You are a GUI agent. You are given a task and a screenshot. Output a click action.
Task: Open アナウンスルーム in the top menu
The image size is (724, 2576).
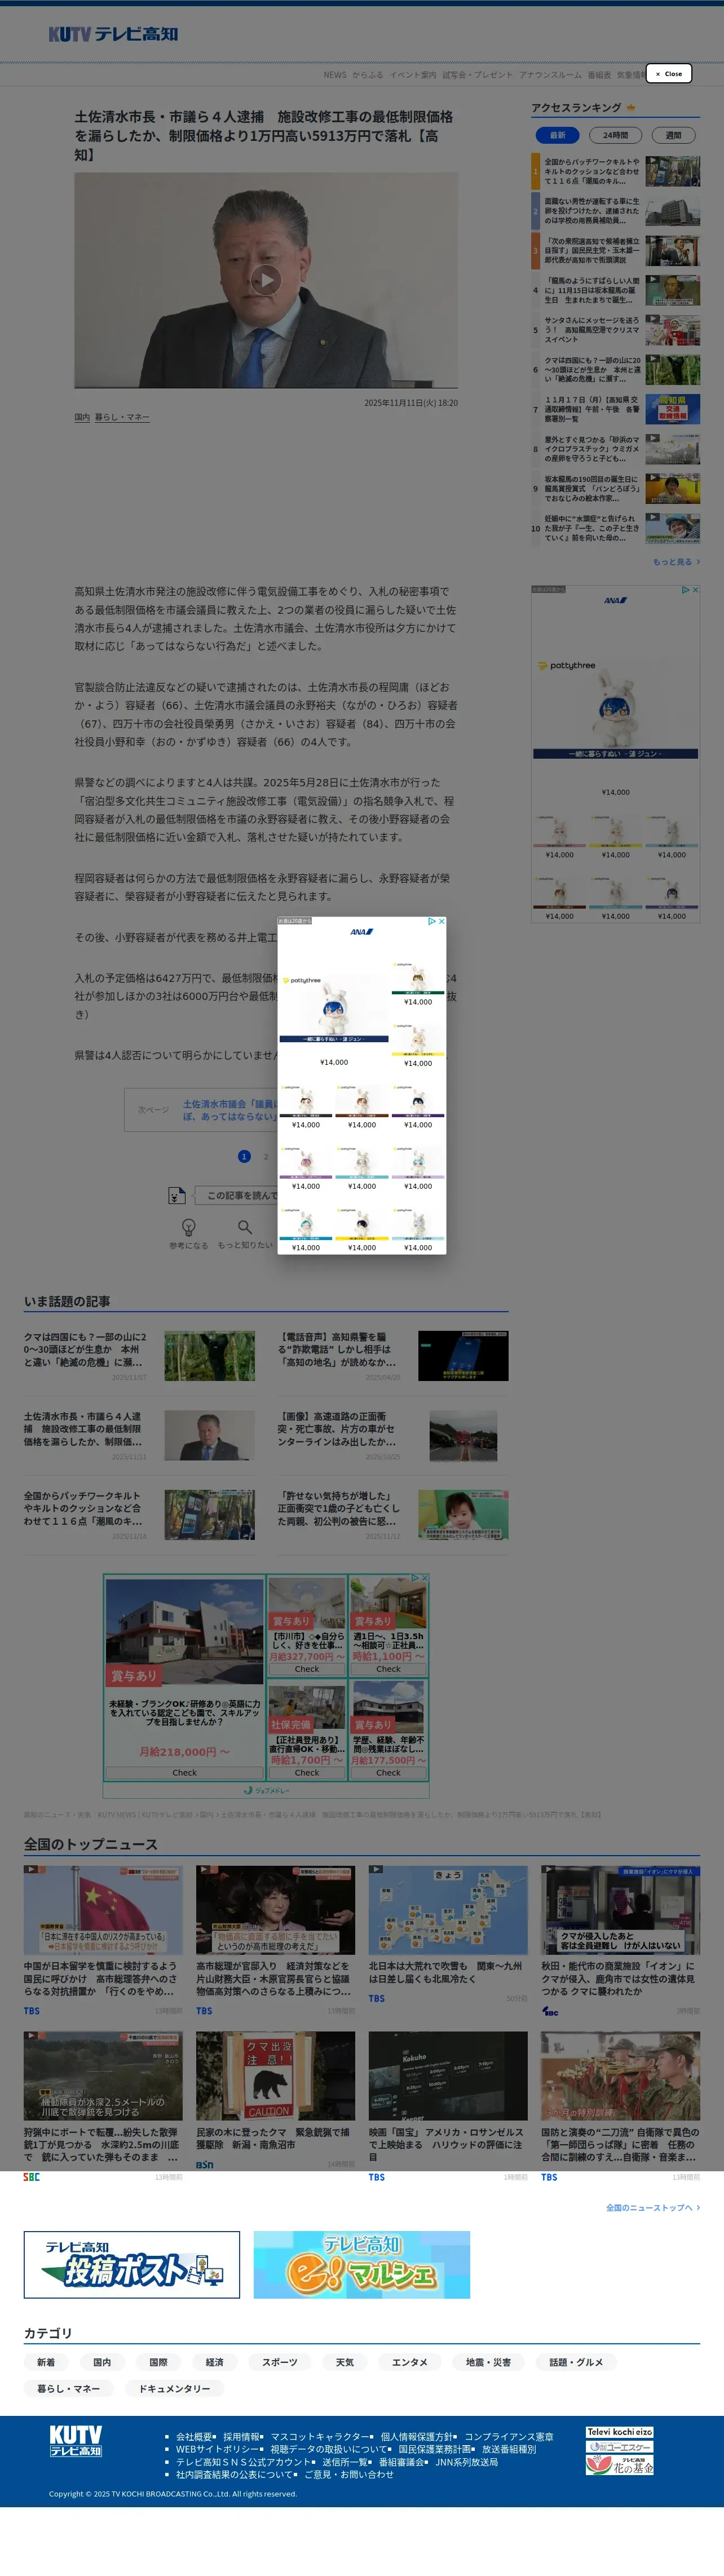[x=550, y=75]
